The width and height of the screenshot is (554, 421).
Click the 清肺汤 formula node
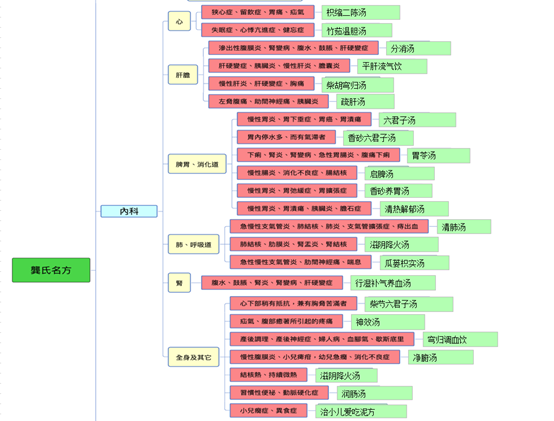[464, 227]
